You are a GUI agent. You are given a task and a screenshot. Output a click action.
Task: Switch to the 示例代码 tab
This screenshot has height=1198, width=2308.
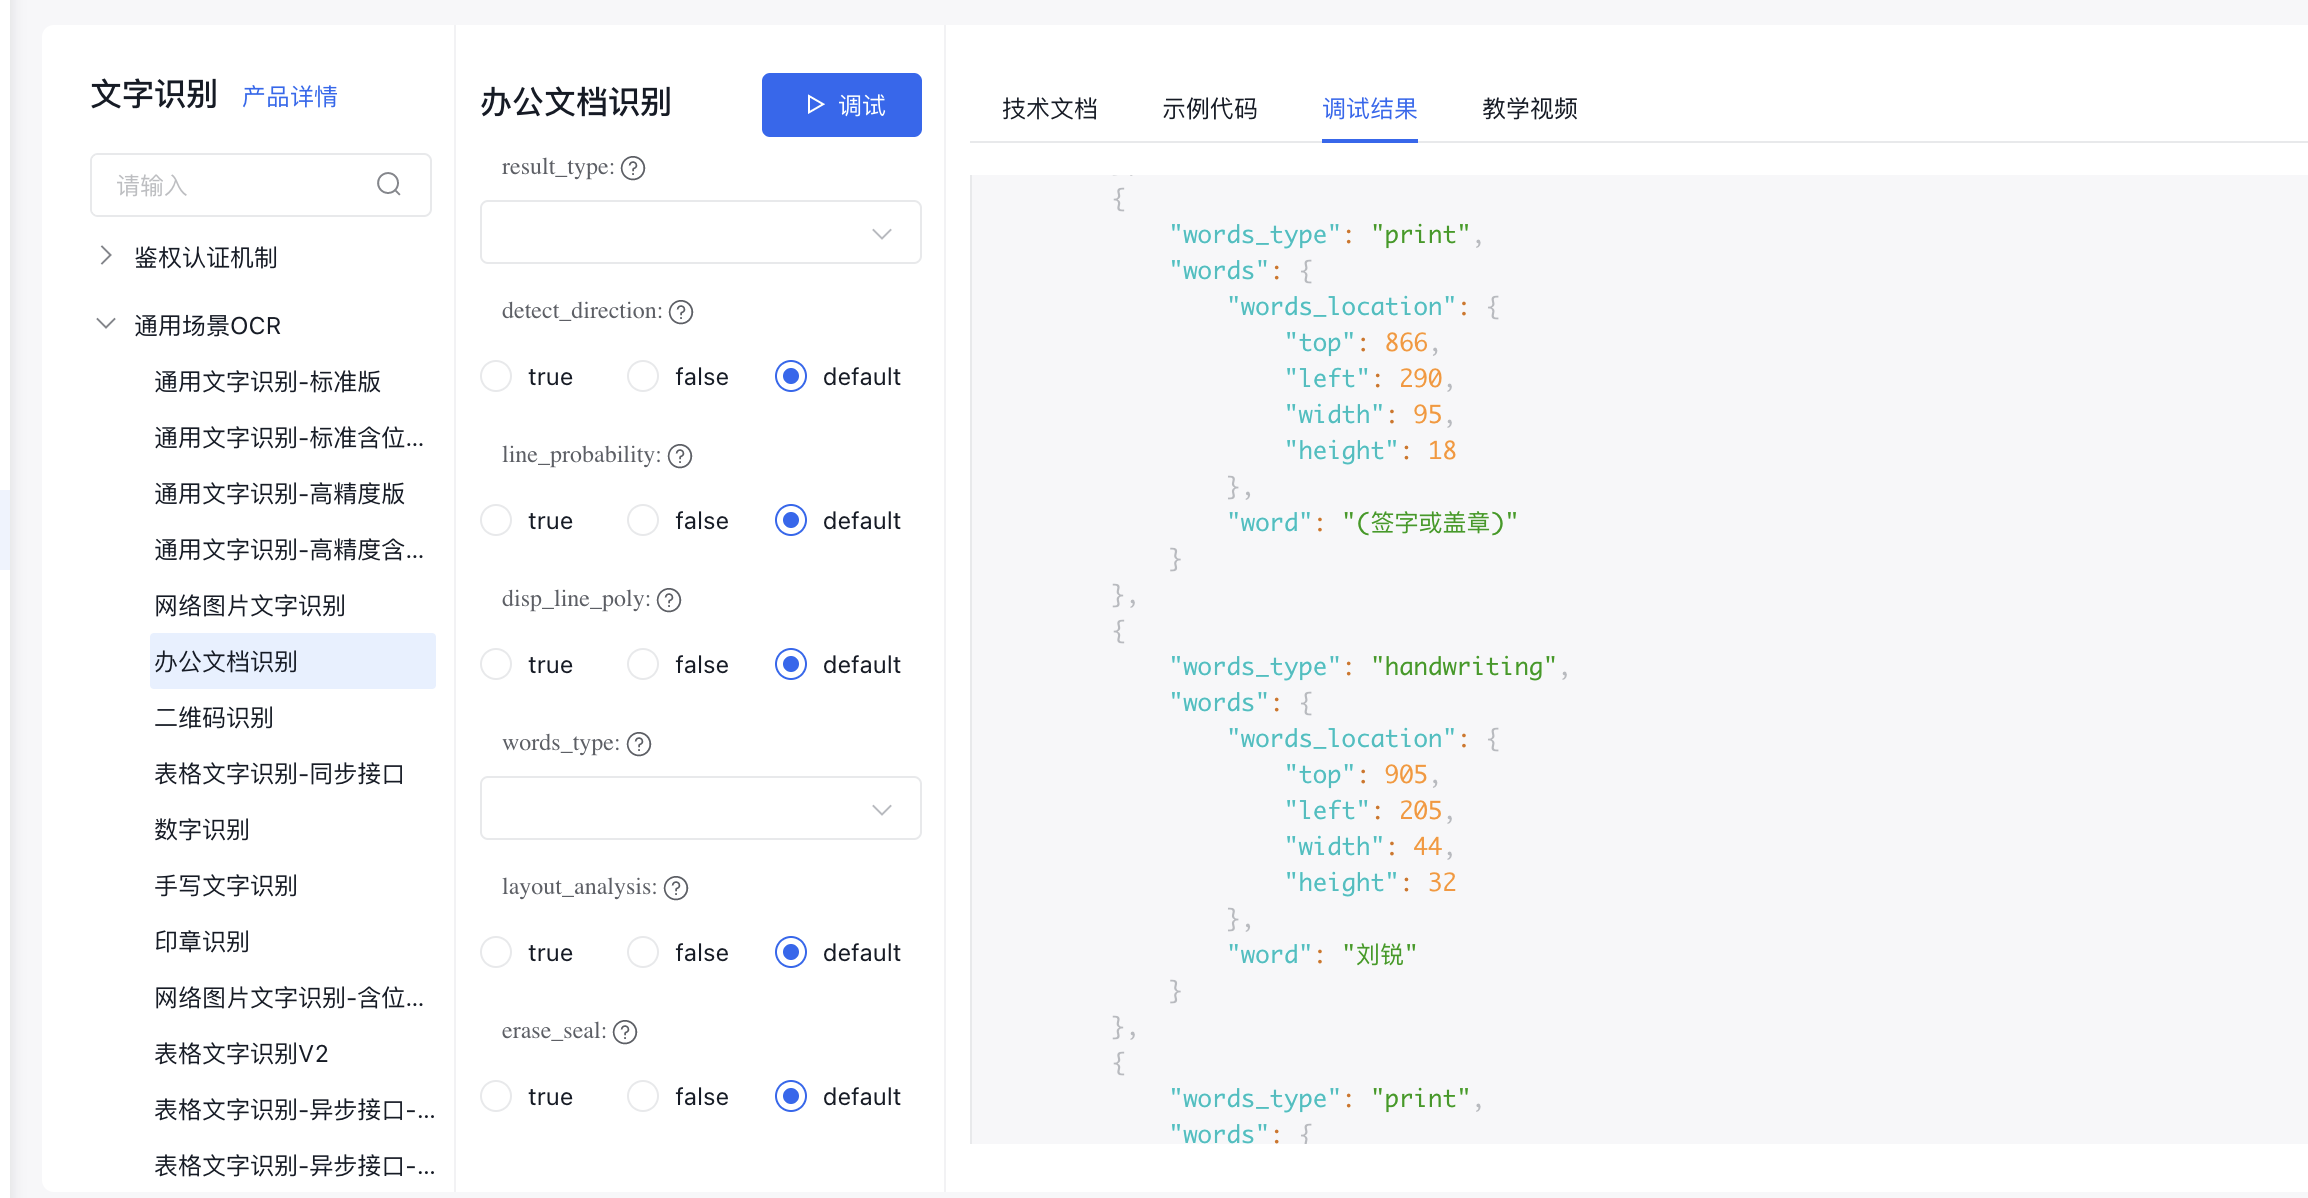[x=1210, y=108]
